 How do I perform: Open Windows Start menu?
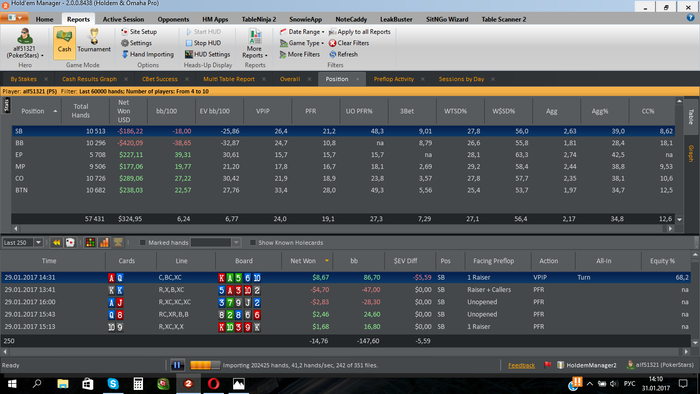point(12,383)
